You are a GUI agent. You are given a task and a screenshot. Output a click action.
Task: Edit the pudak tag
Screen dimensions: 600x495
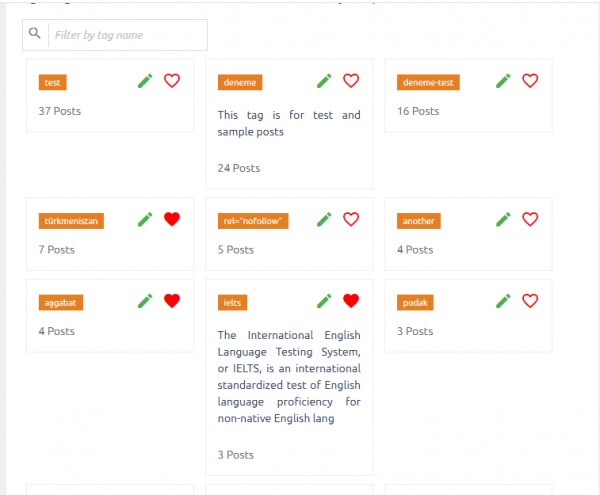[x=503, y=300]
